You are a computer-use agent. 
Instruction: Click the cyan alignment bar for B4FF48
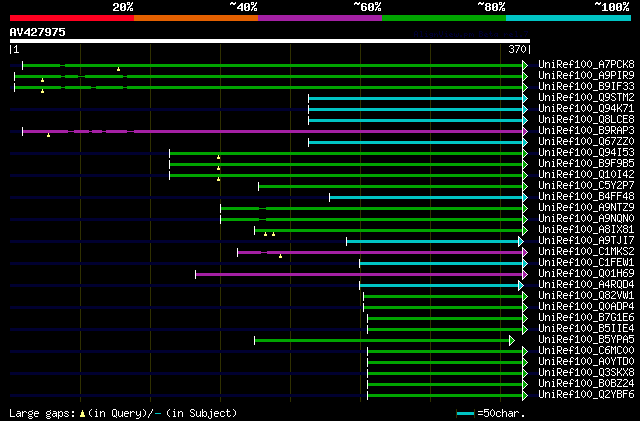(426, 198)
